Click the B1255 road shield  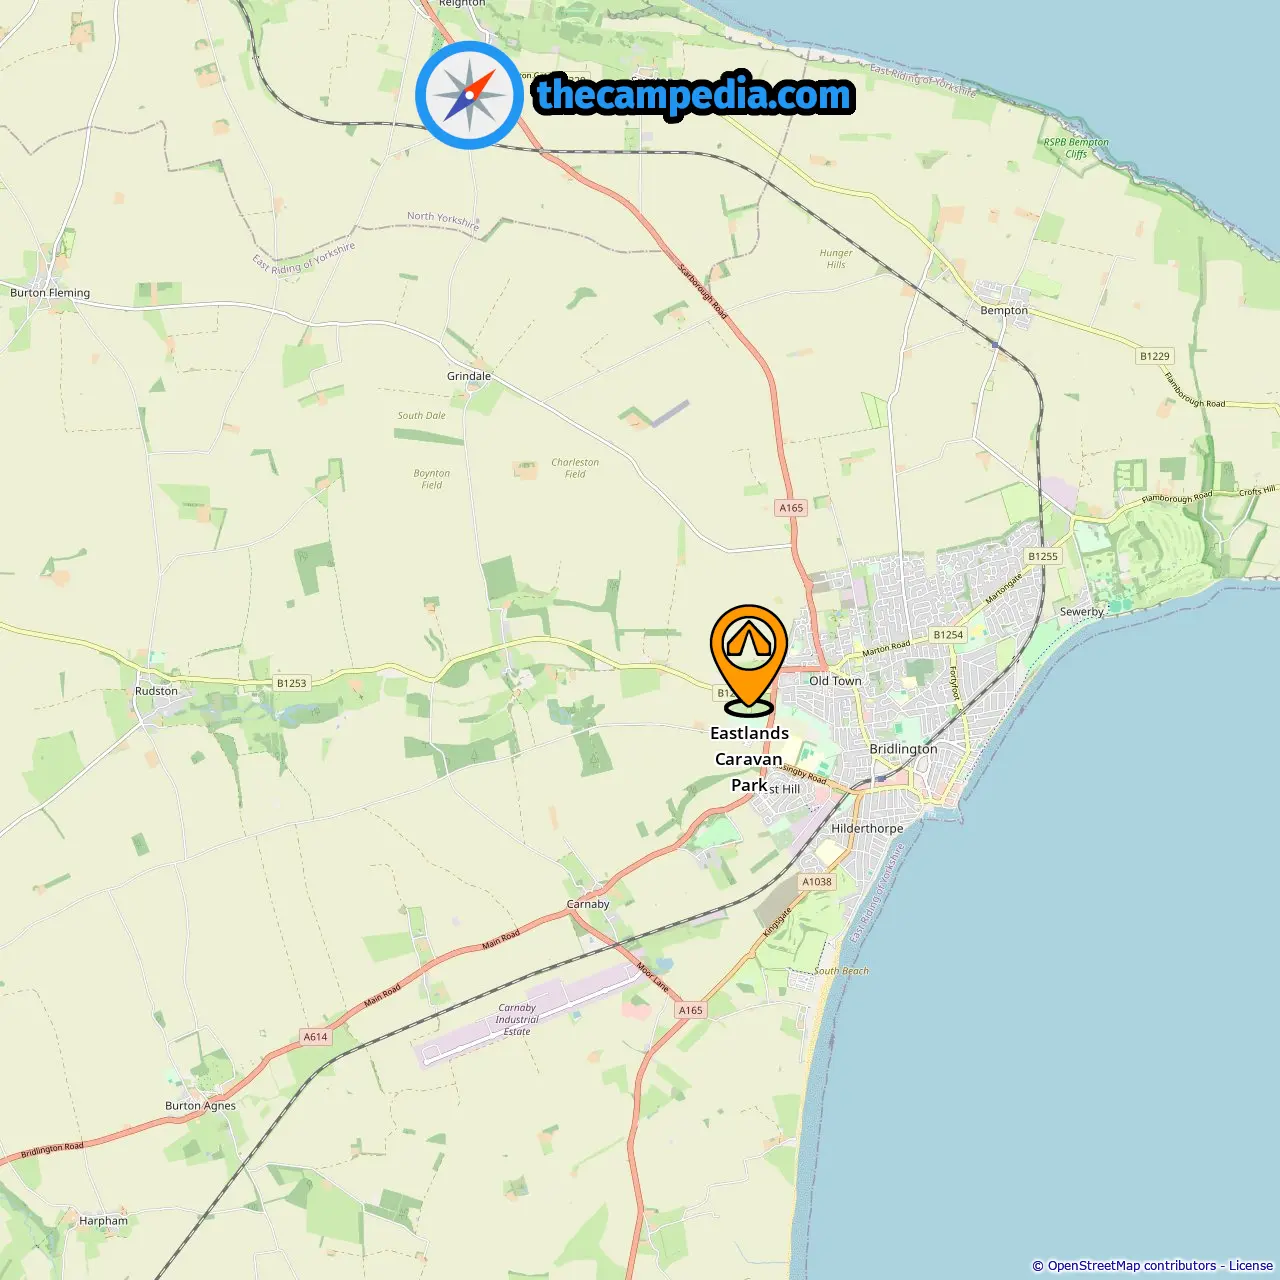coord(1043,556)
